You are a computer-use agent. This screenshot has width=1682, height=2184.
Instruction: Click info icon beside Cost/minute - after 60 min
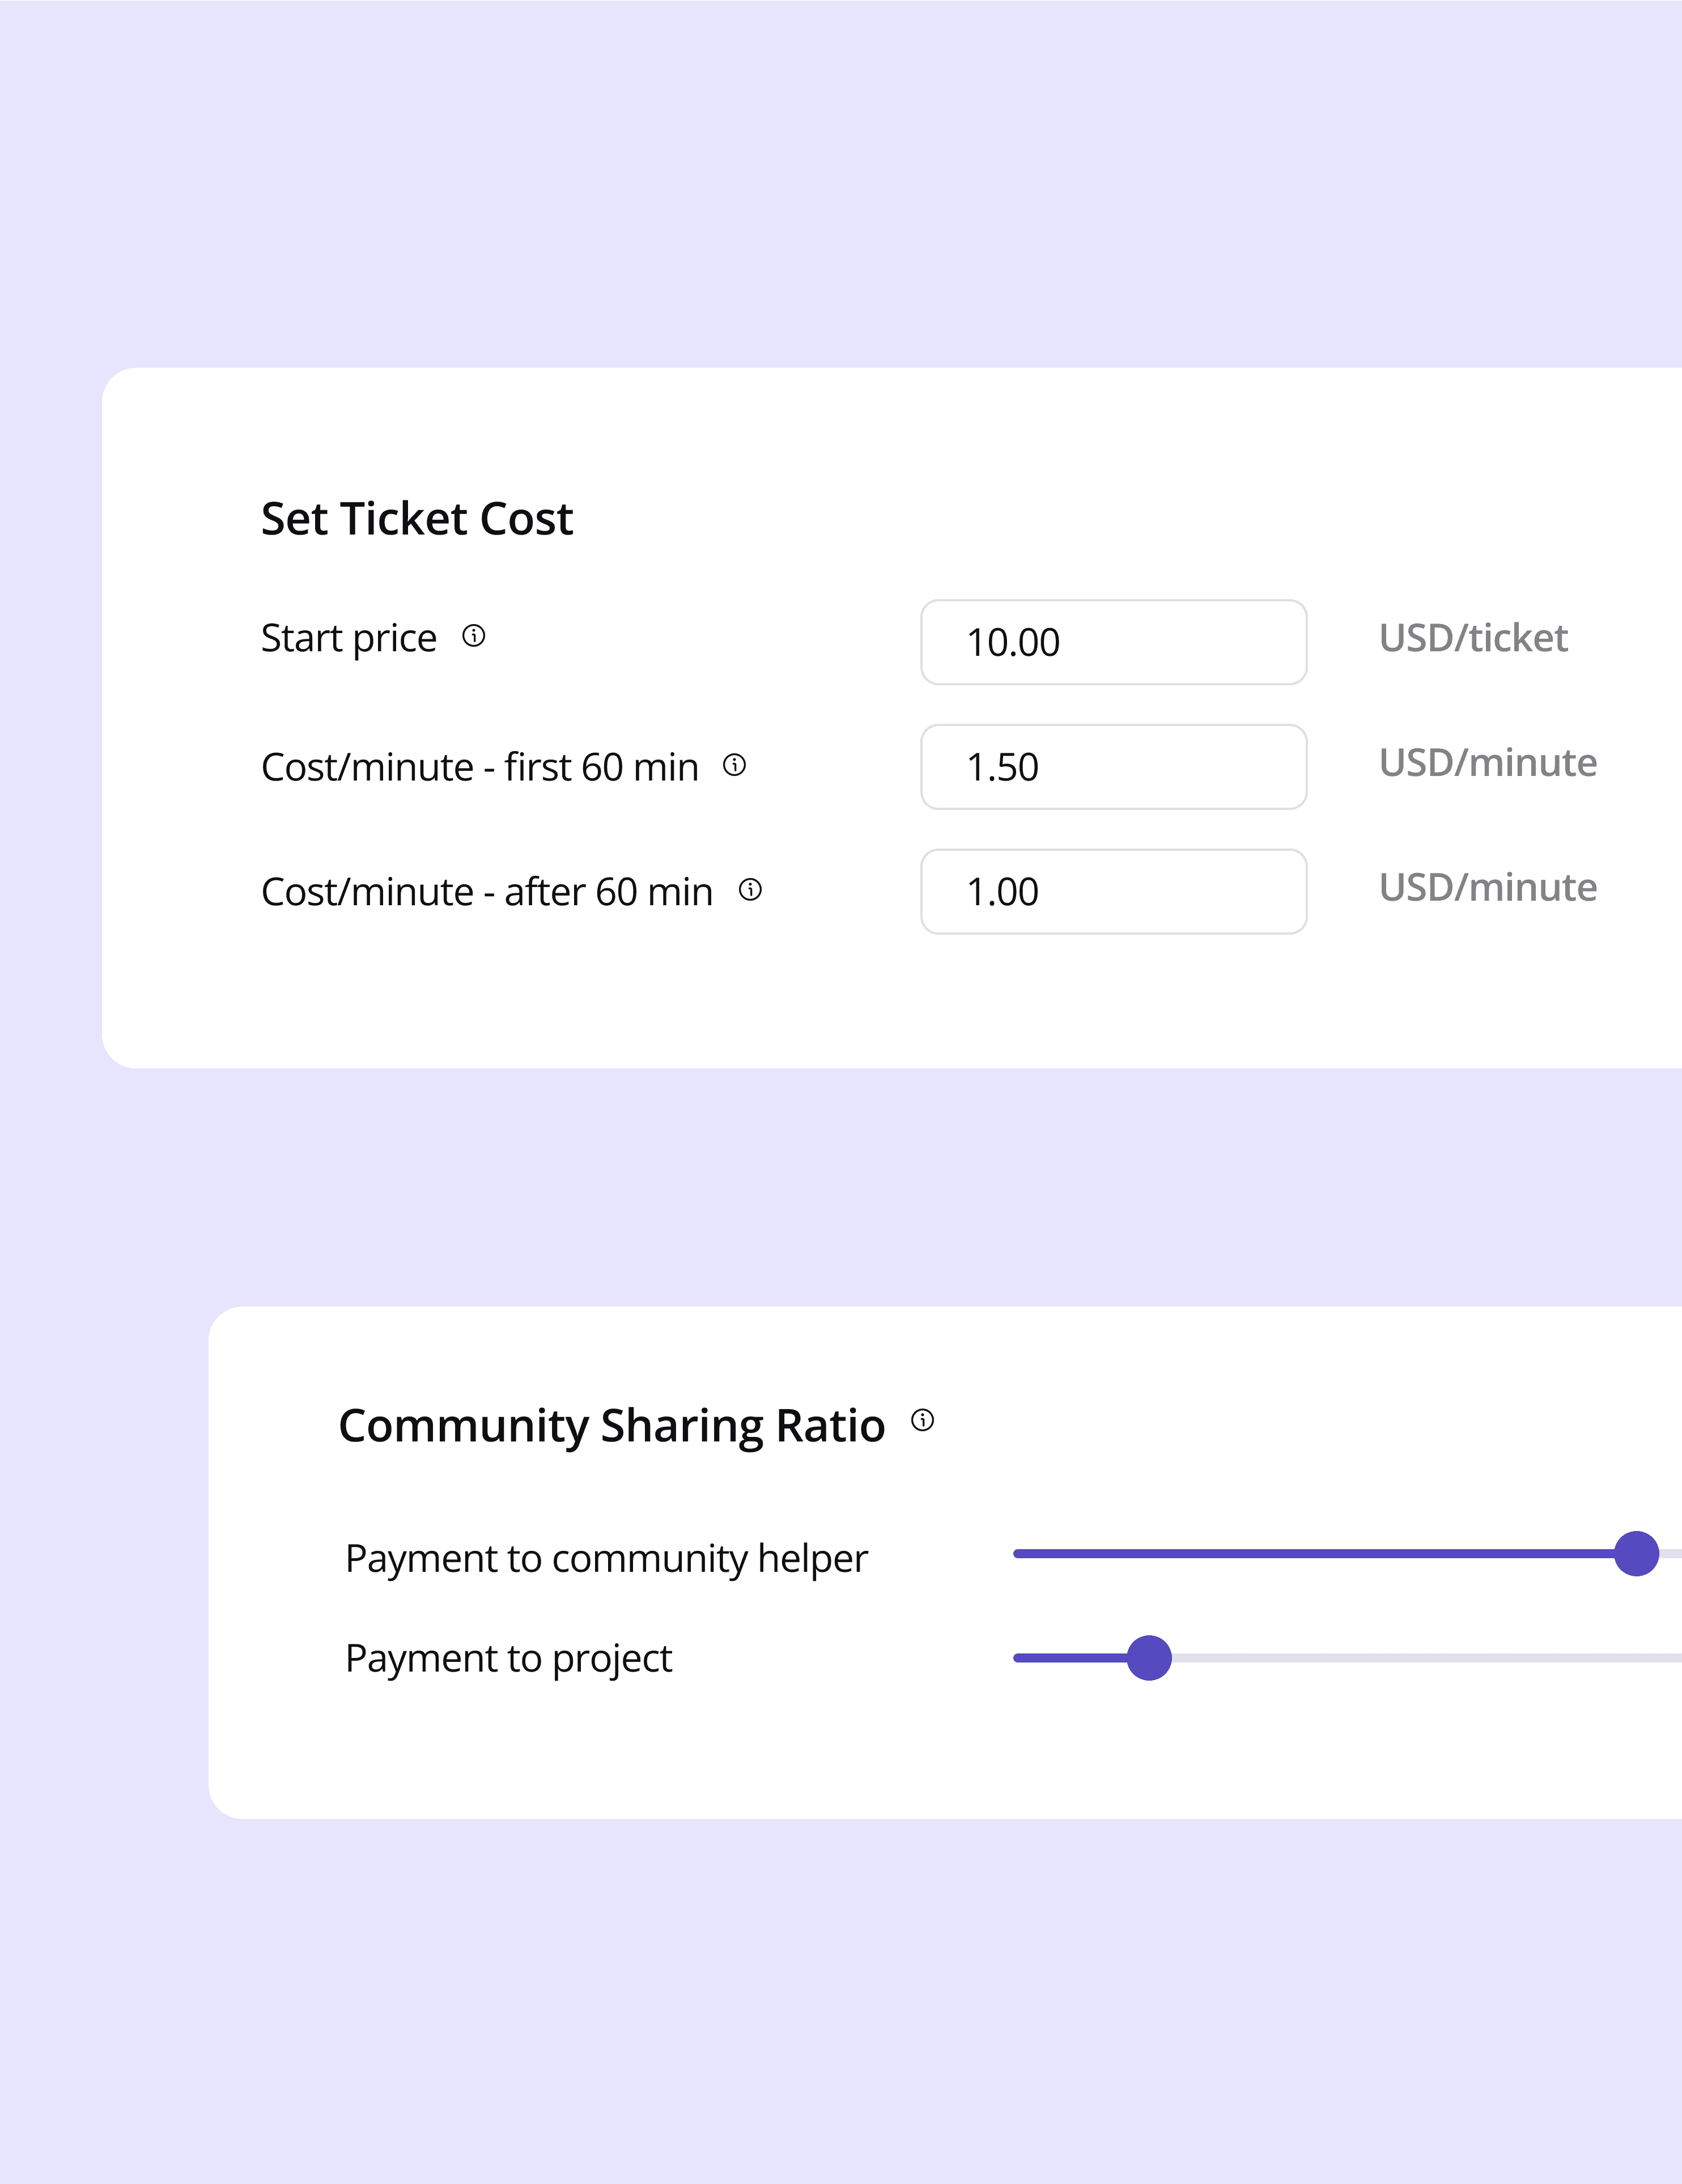(750, 890)
